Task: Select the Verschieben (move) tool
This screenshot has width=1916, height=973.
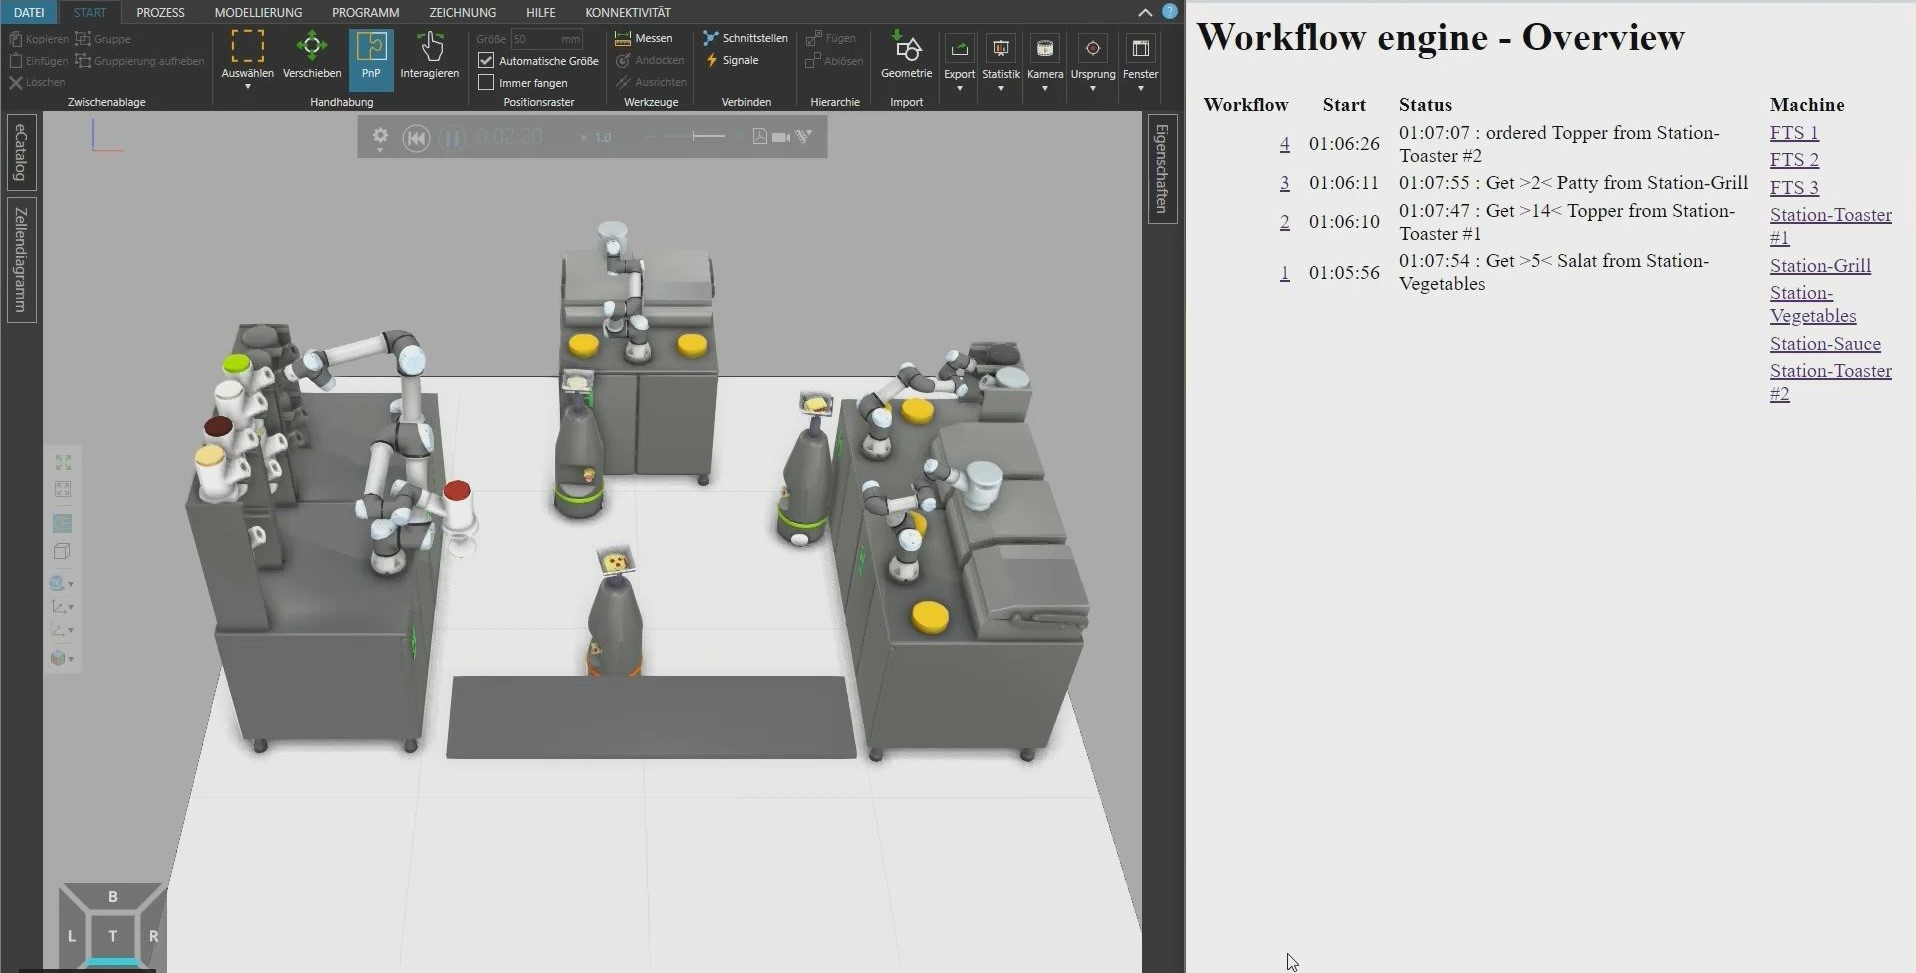Action: [x=311, y=55]
